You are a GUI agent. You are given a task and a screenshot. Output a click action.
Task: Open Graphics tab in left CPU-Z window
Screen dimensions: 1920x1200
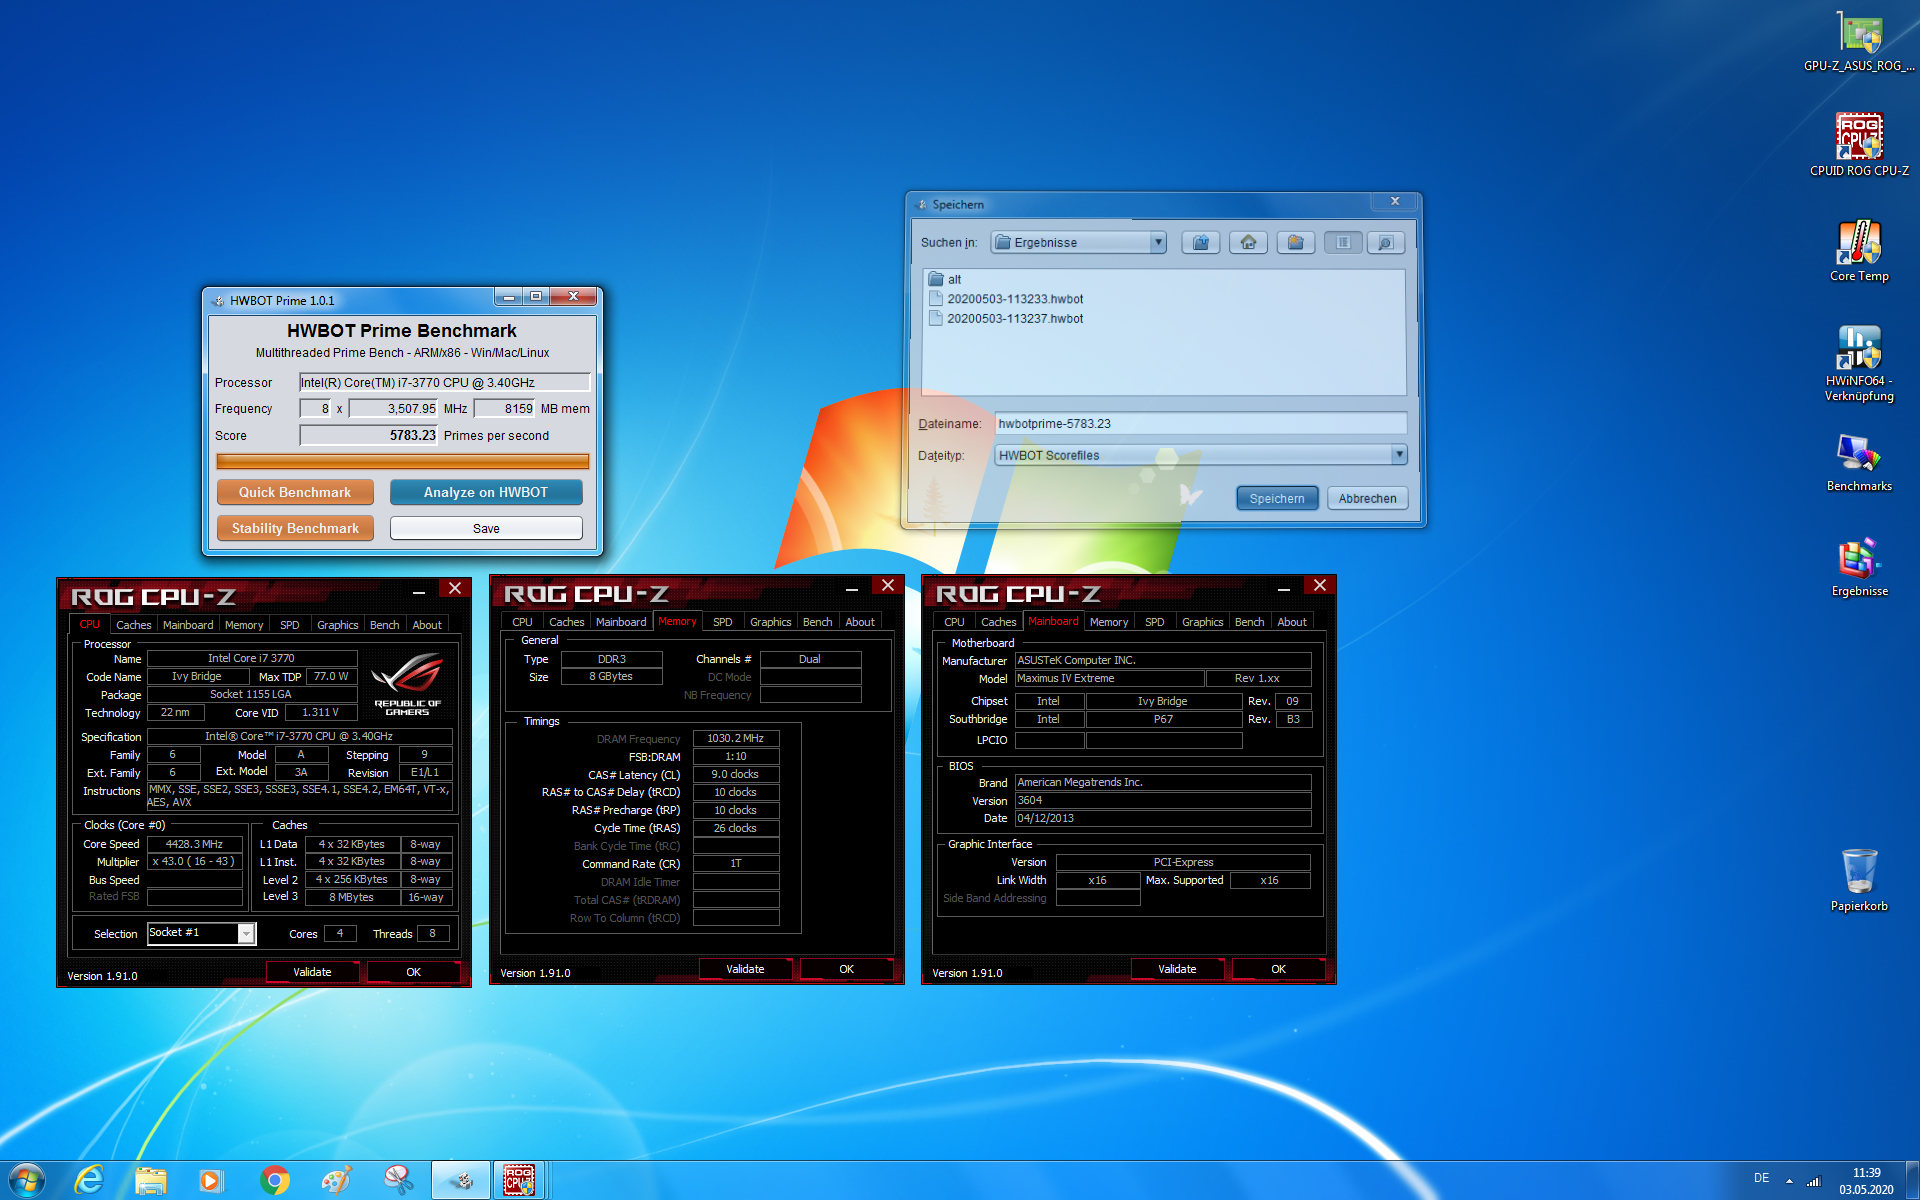338,625
